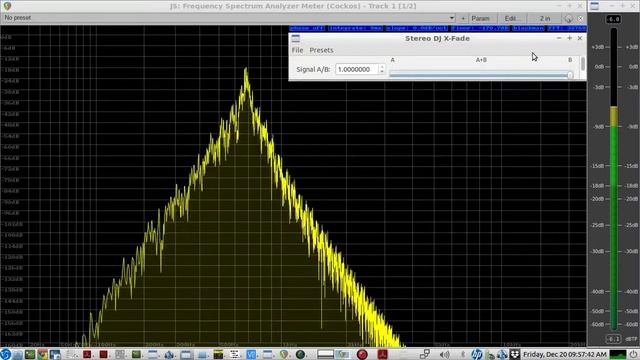The image size is (640, 360).
Task: Click the floor dB setting
Action: (480, 28)
